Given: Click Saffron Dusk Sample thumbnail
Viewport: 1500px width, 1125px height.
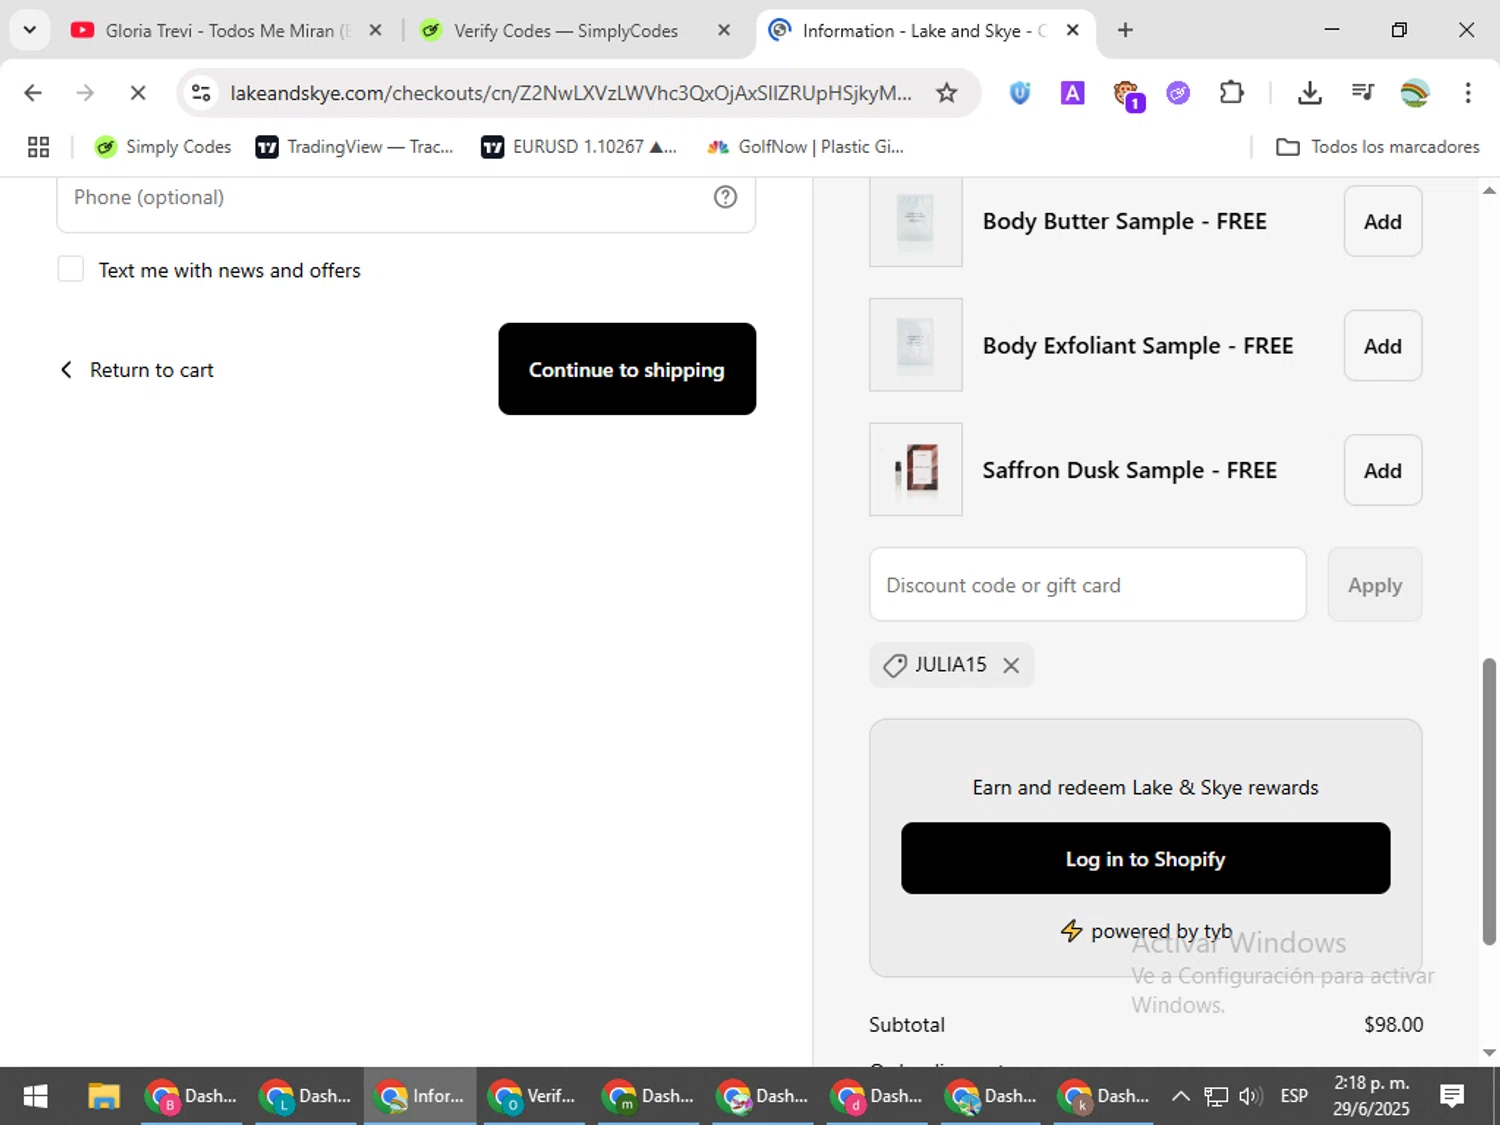Looking at the screenshot, I should tap(915, 469).
